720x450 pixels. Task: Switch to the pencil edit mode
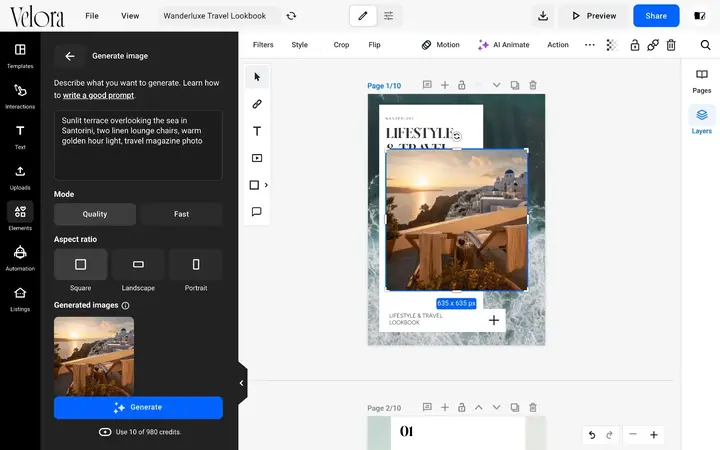(363, 16)
